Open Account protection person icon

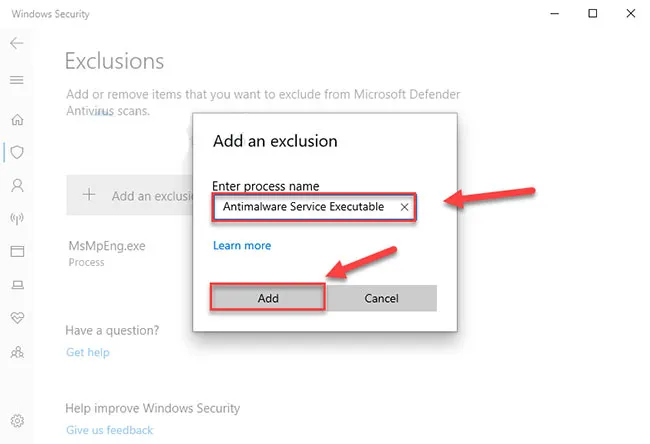[16, 185]
